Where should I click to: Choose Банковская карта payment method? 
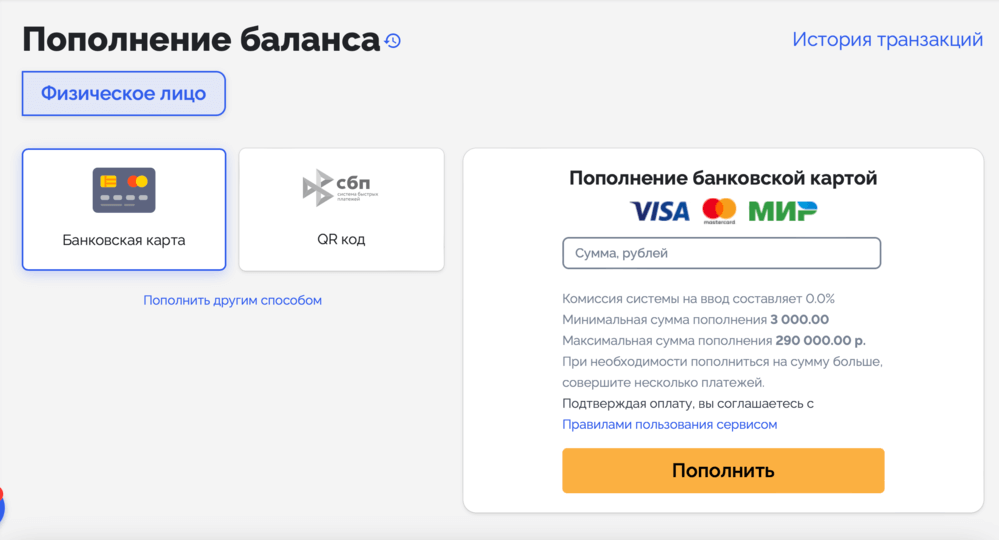pyautogui.click(x=124, y=210)
